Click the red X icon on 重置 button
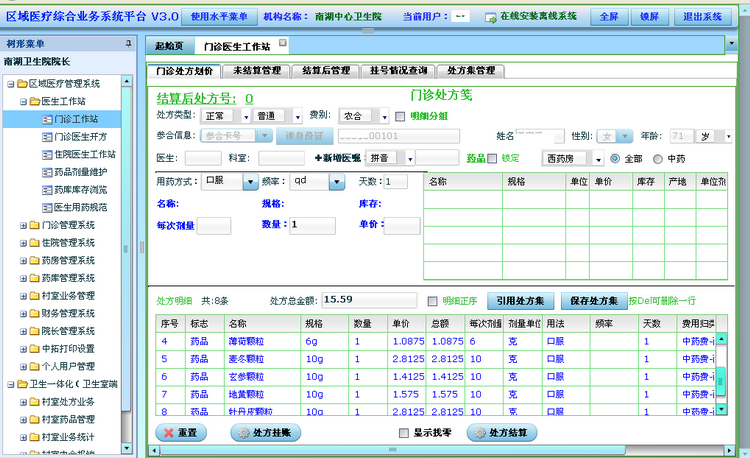Image resolution: width=750 pixels, height=458 pixels. (x=168, y=433)
